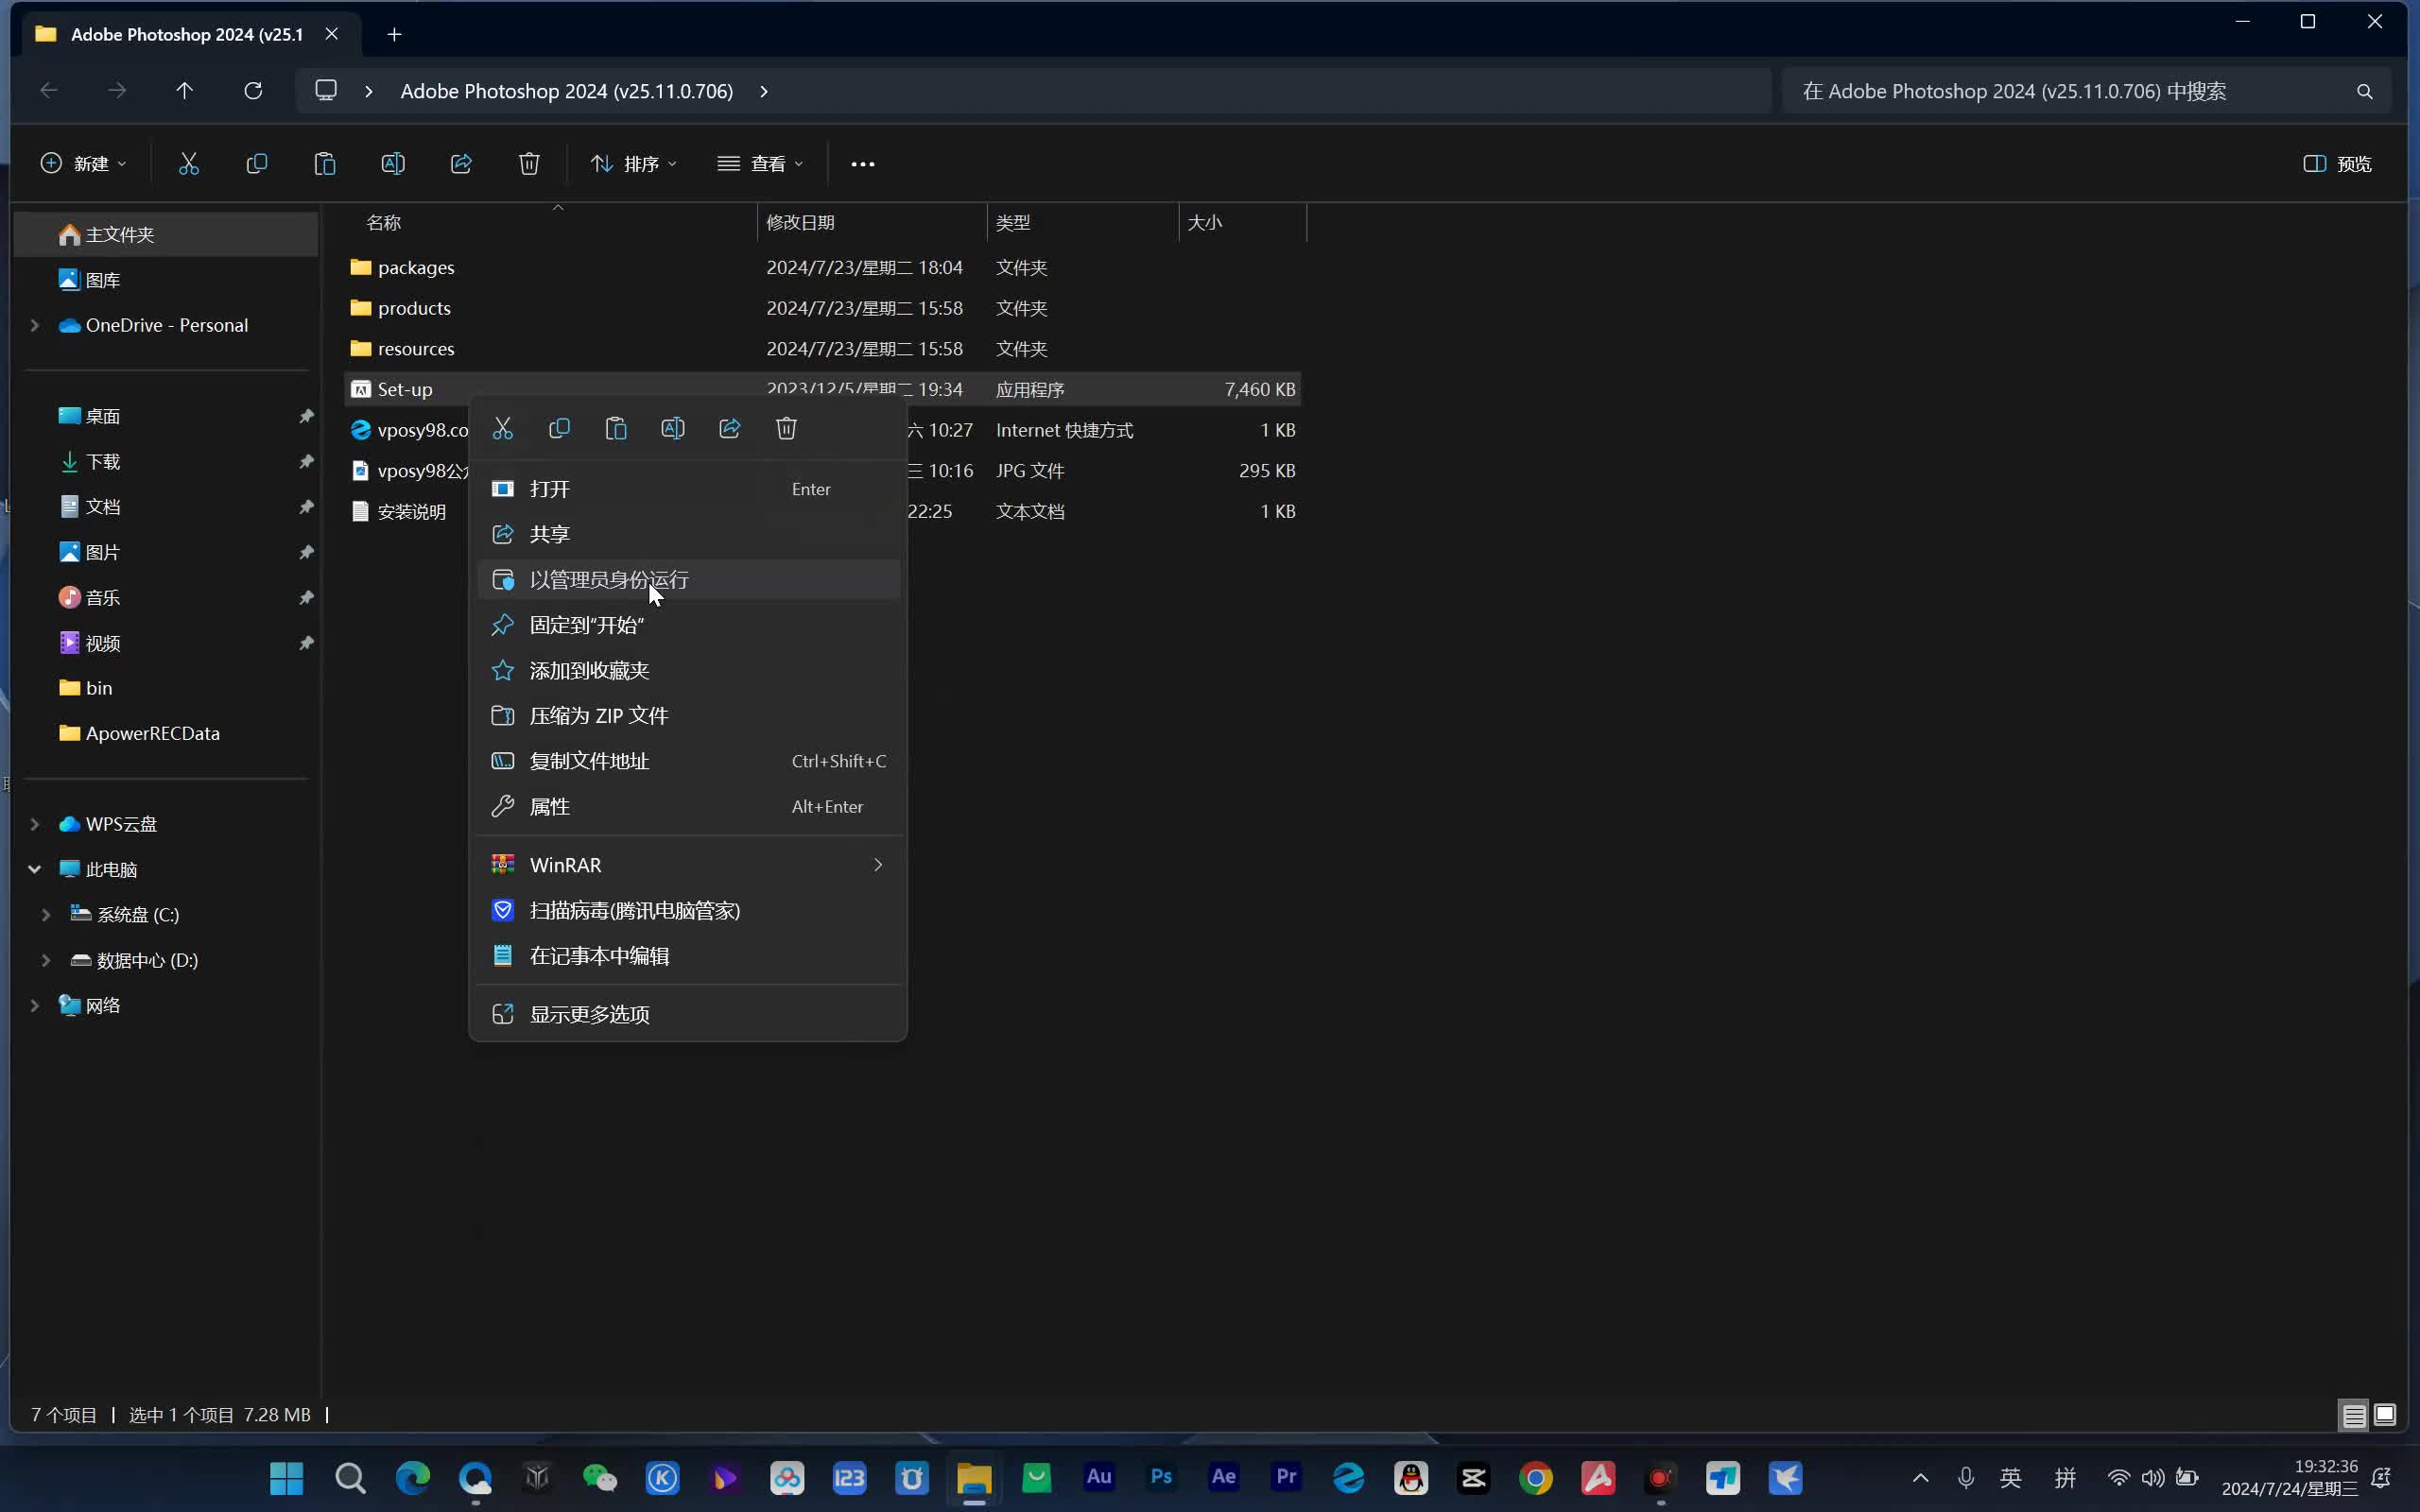Select 在记事本中编辑 in the context menu
The height and width of the screenshot is (1512, 2420).
[688, 956]
